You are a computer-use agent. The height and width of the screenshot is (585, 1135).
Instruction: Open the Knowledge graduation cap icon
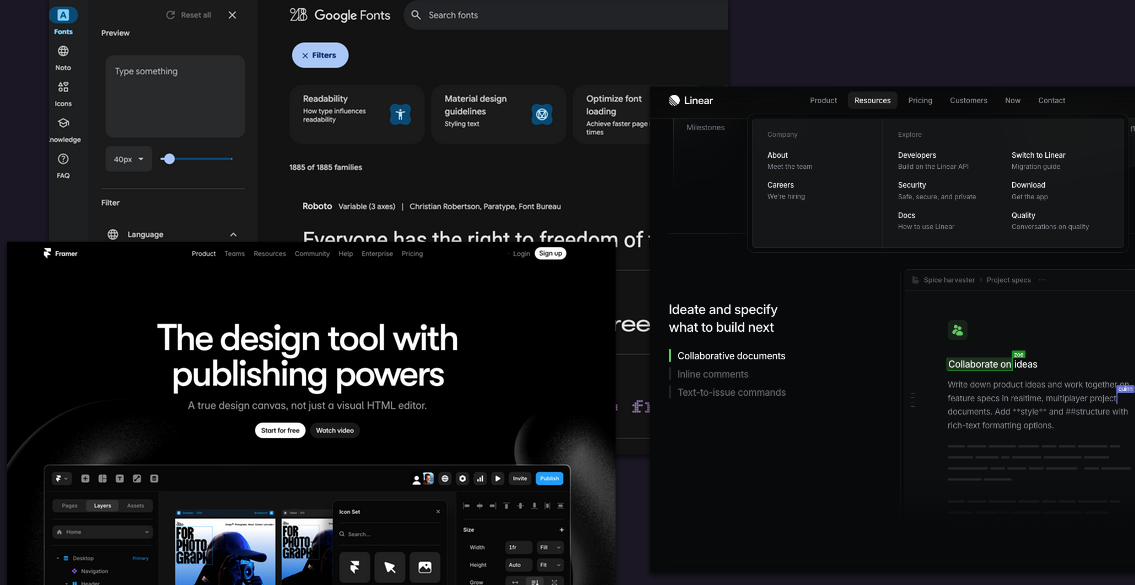click(x=63, y=124)
